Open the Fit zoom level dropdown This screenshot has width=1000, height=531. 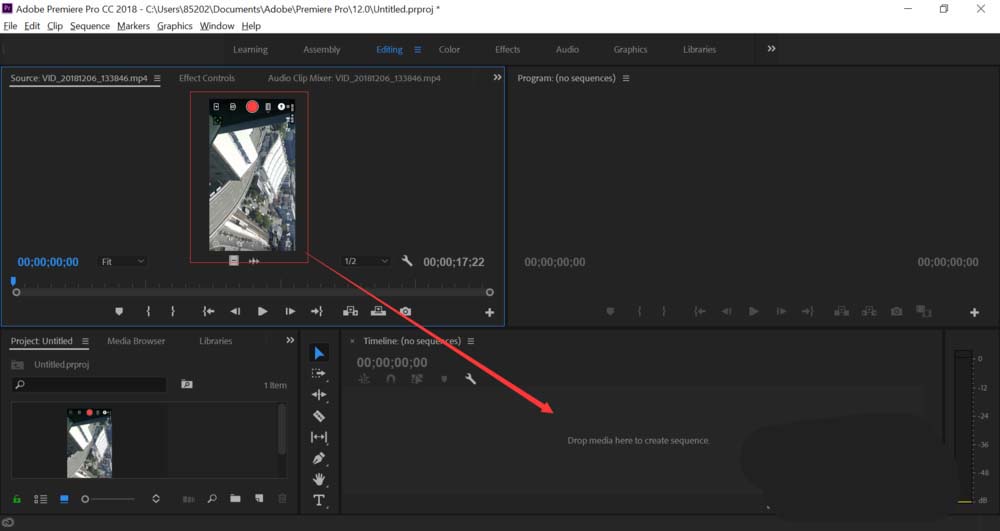pos(123,261)
